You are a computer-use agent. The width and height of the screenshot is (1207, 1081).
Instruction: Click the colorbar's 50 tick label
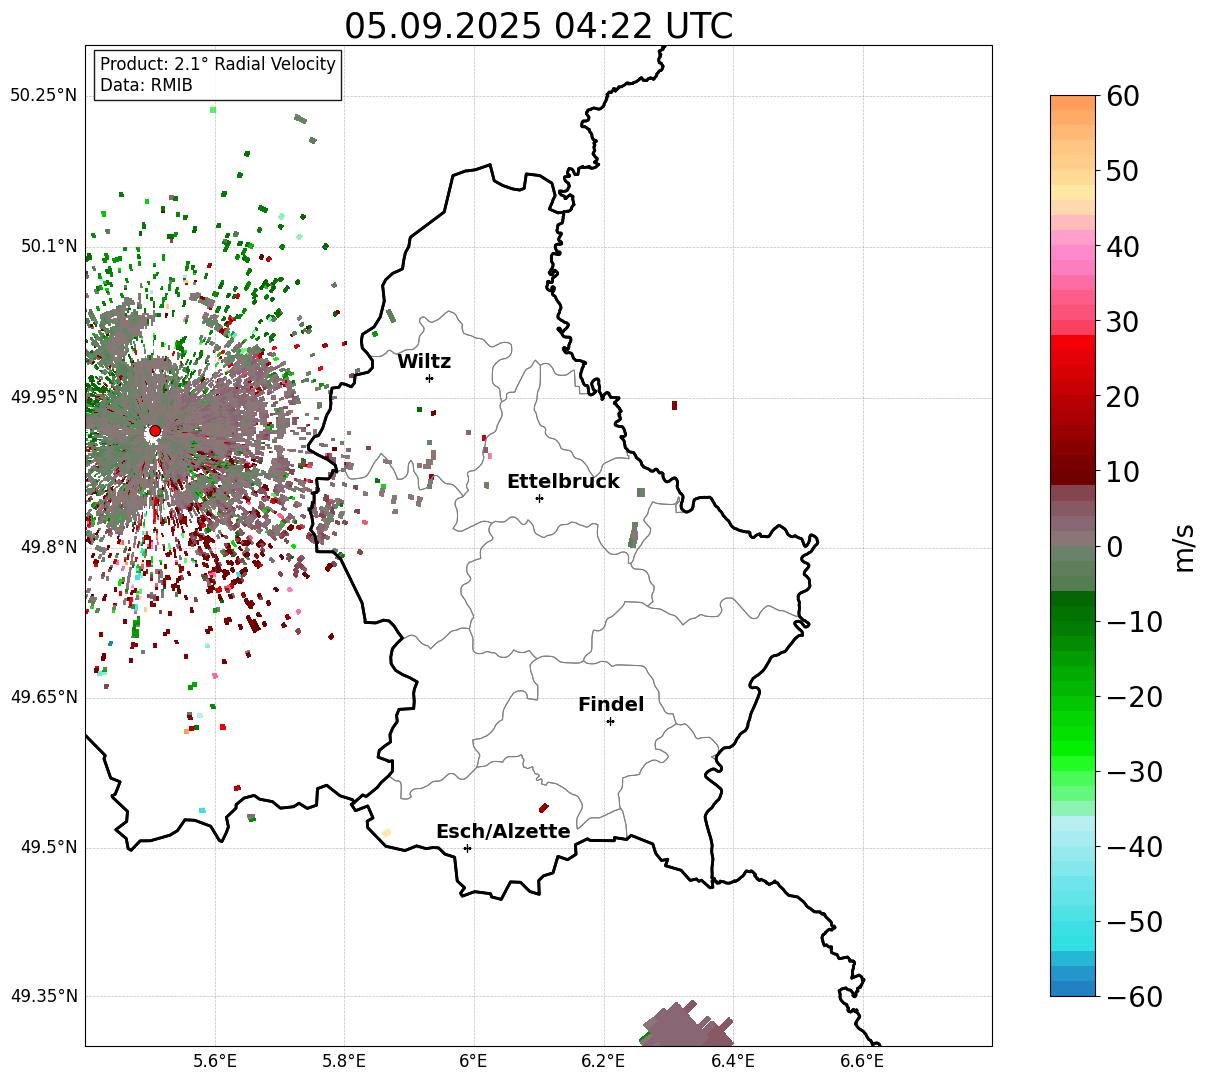click(x=1121, y=171)
